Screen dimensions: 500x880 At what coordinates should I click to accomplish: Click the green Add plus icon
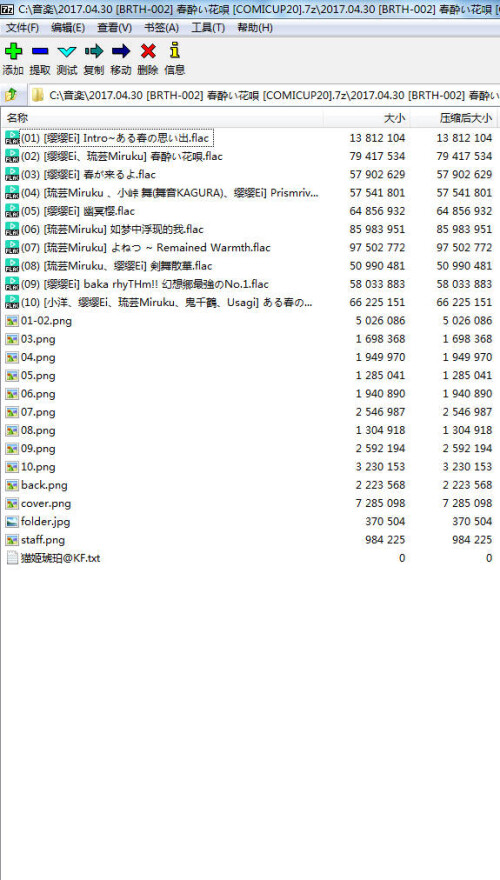click(x=13, y=52)
